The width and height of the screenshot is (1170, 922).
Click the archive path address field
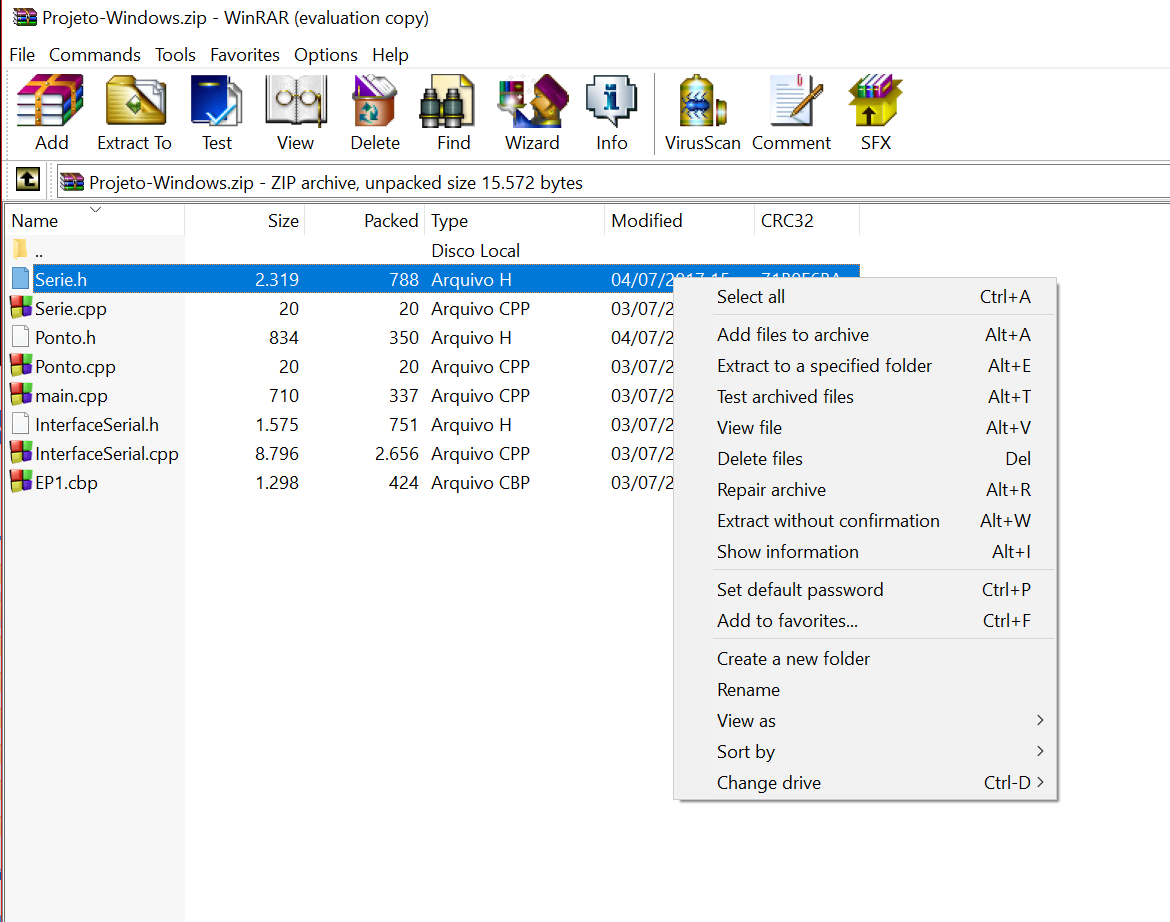[x=613, y=183]
